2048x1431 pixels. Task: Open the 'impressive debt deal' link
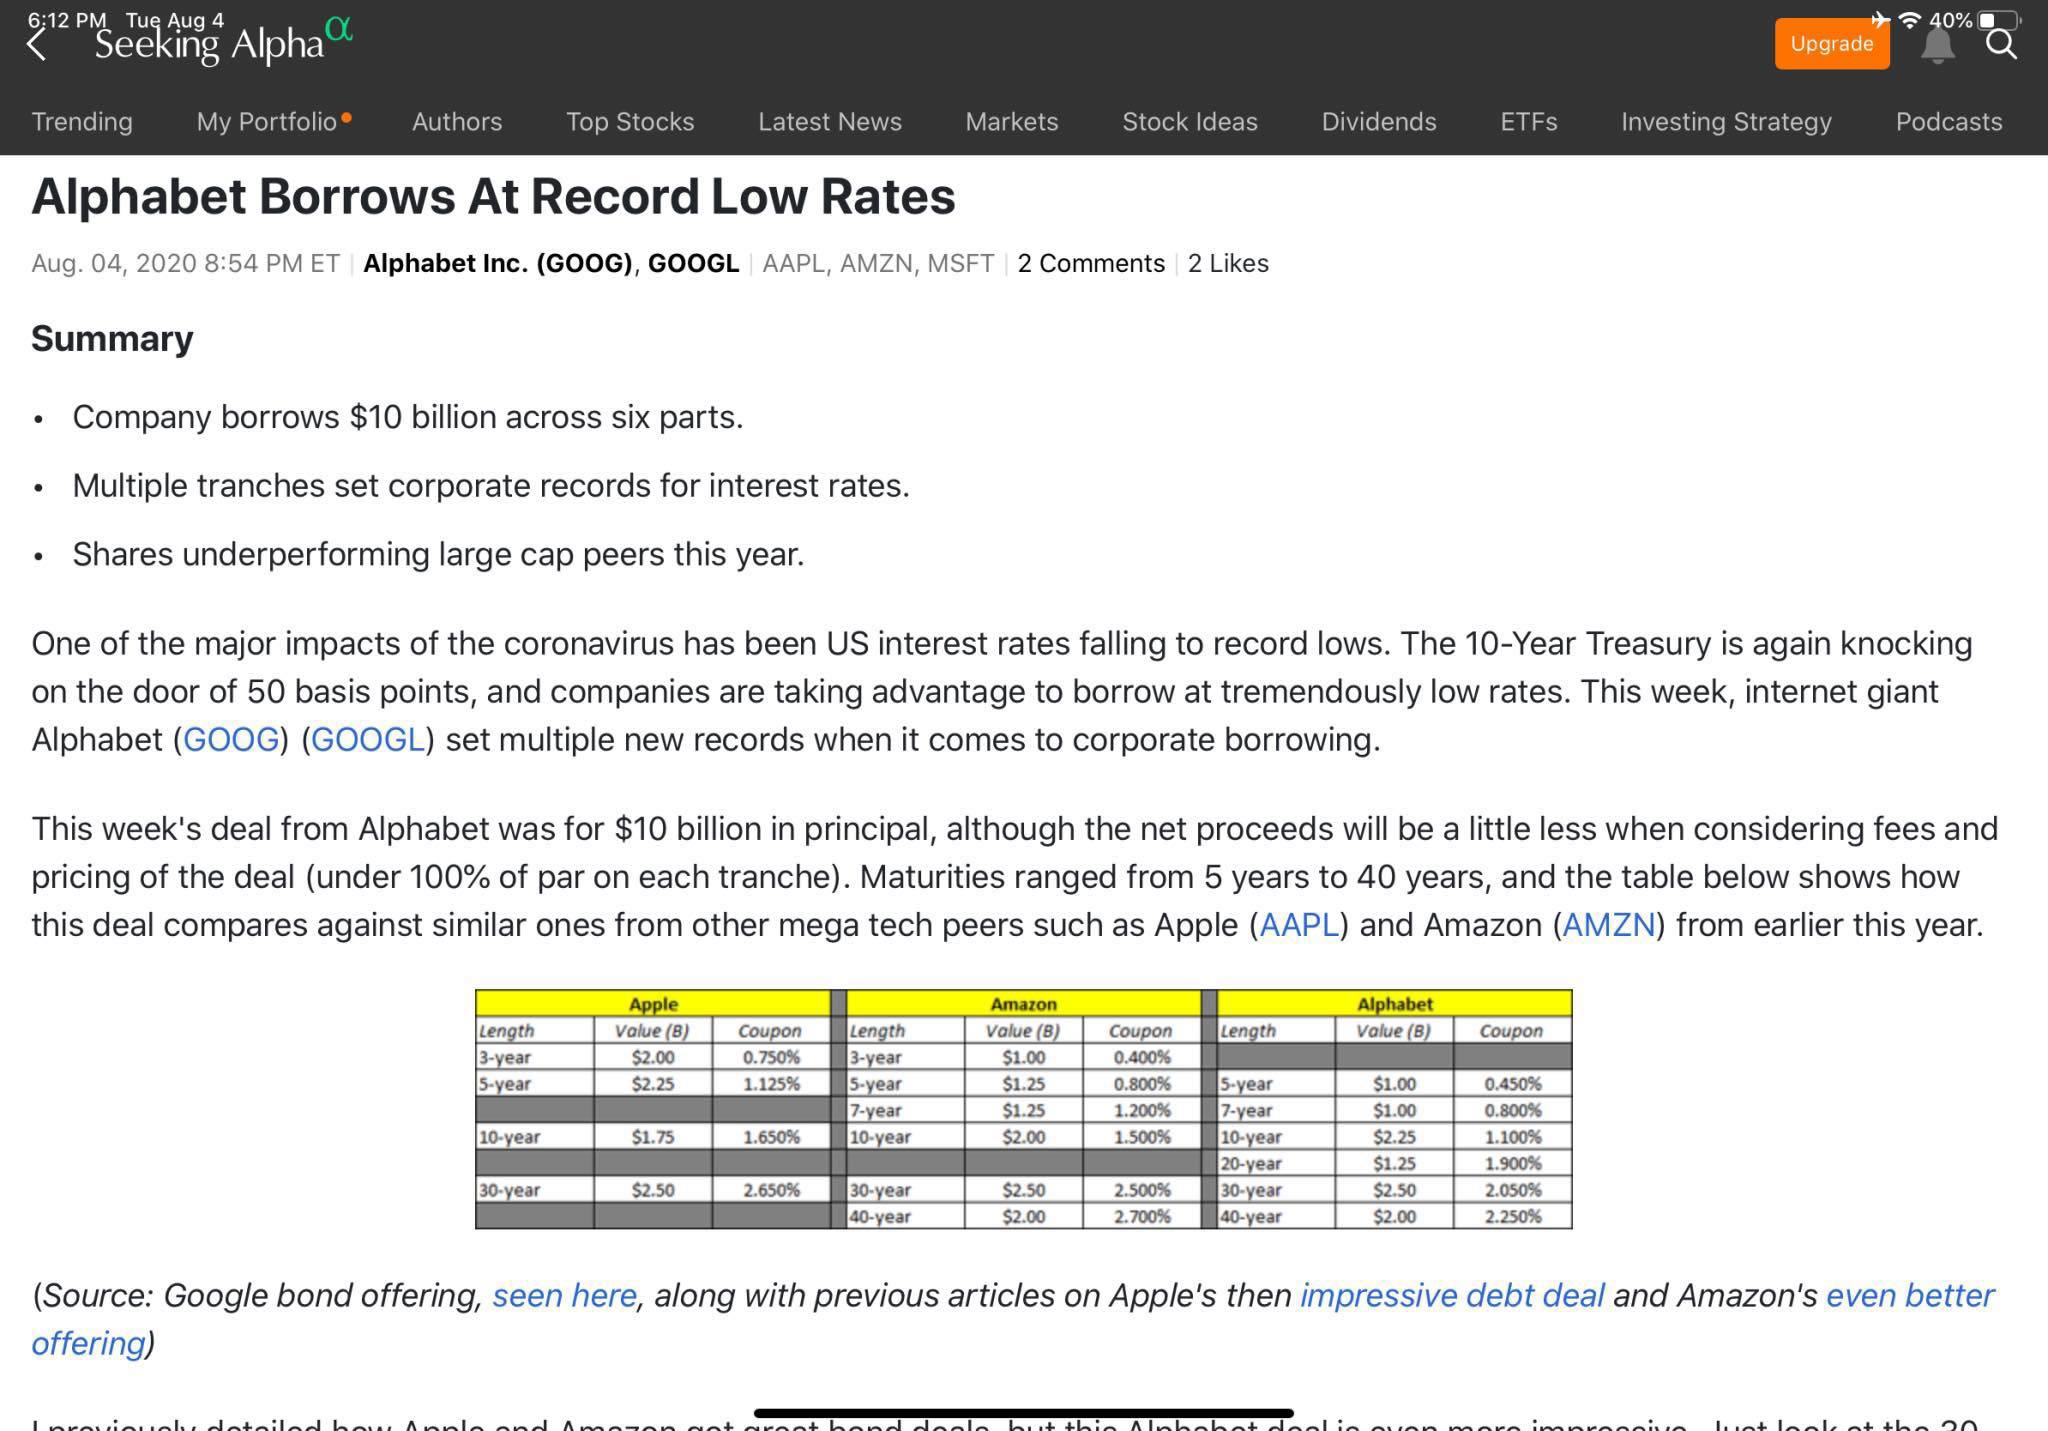tap(1452, 1296)
